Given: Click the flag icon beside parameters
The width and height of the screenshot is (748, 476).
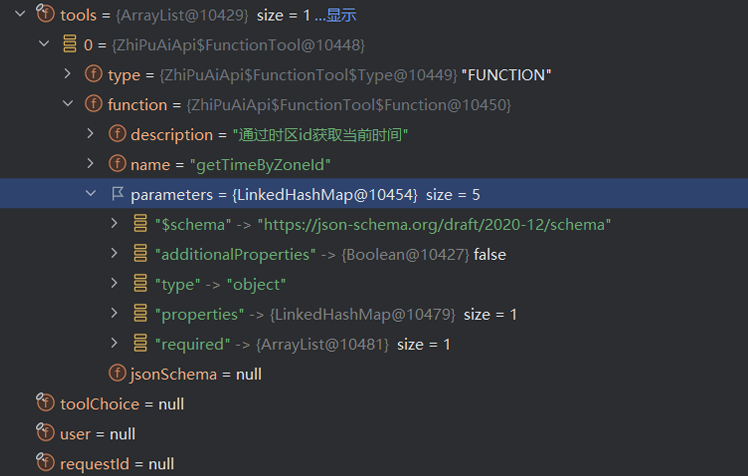Looking at the screenshot, I should (117, 194).
